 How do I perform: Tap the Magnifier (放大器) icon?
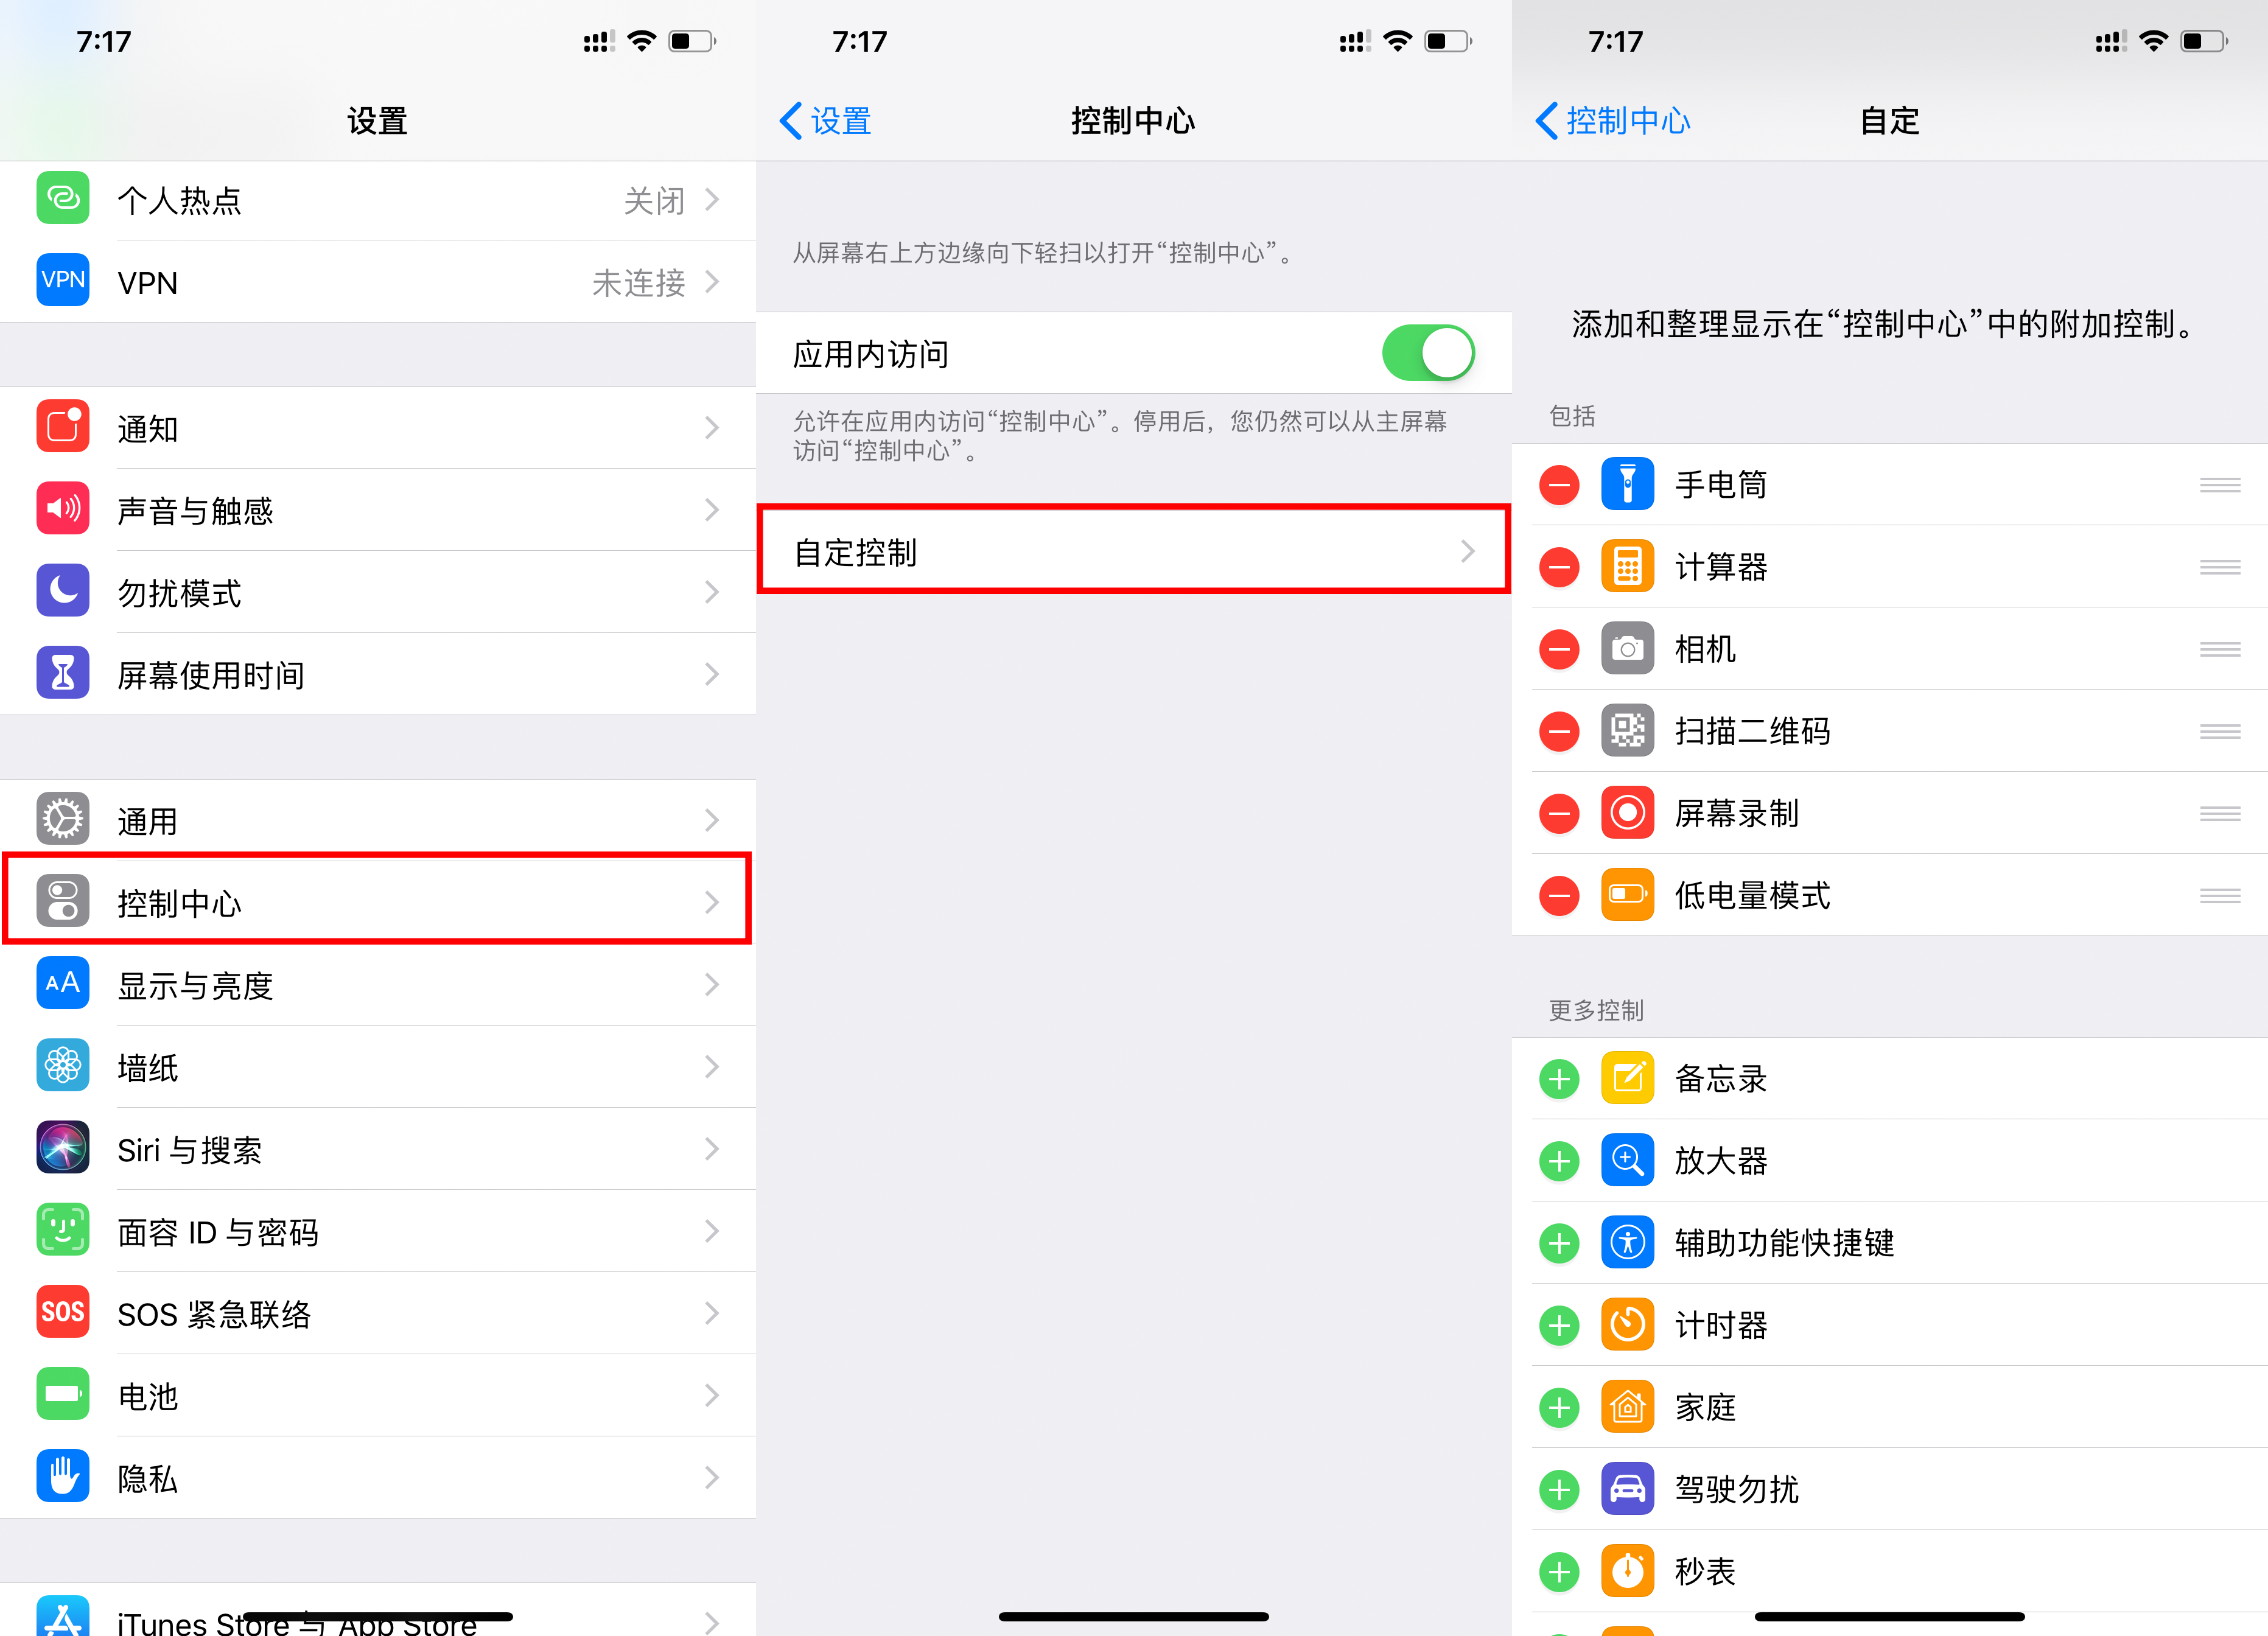pyautogui.click(x=1627, y=1161)
